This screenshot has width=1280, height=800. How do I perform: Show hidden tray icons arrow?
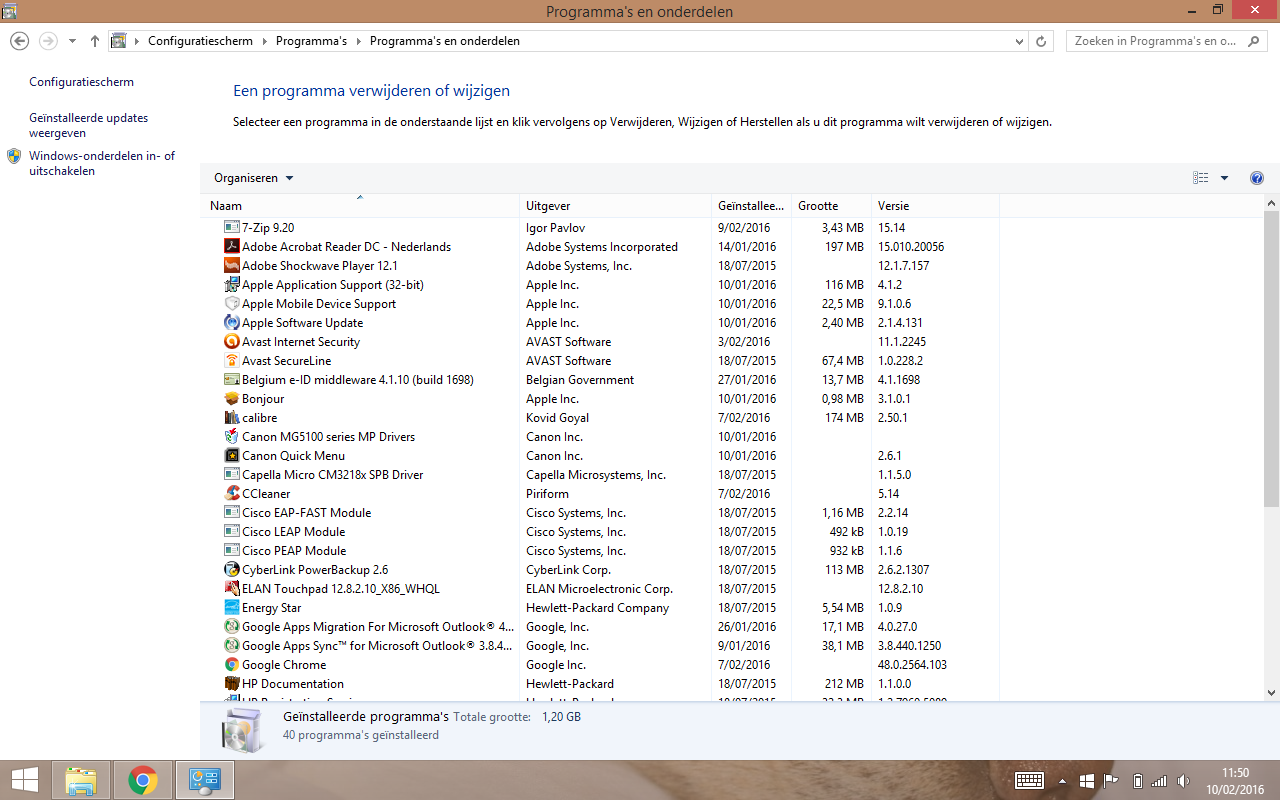(1062, 781)
